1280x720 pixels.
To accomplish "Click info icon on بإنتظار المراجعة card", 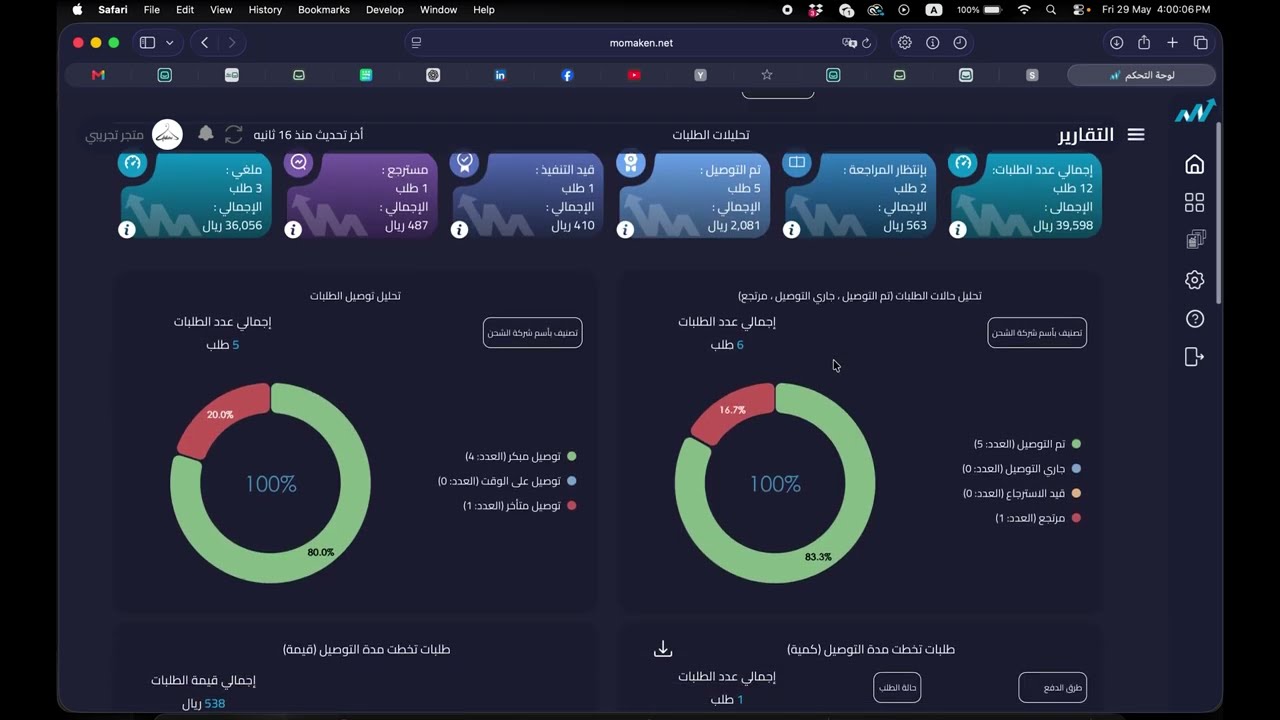I will [x=792, y=229].
